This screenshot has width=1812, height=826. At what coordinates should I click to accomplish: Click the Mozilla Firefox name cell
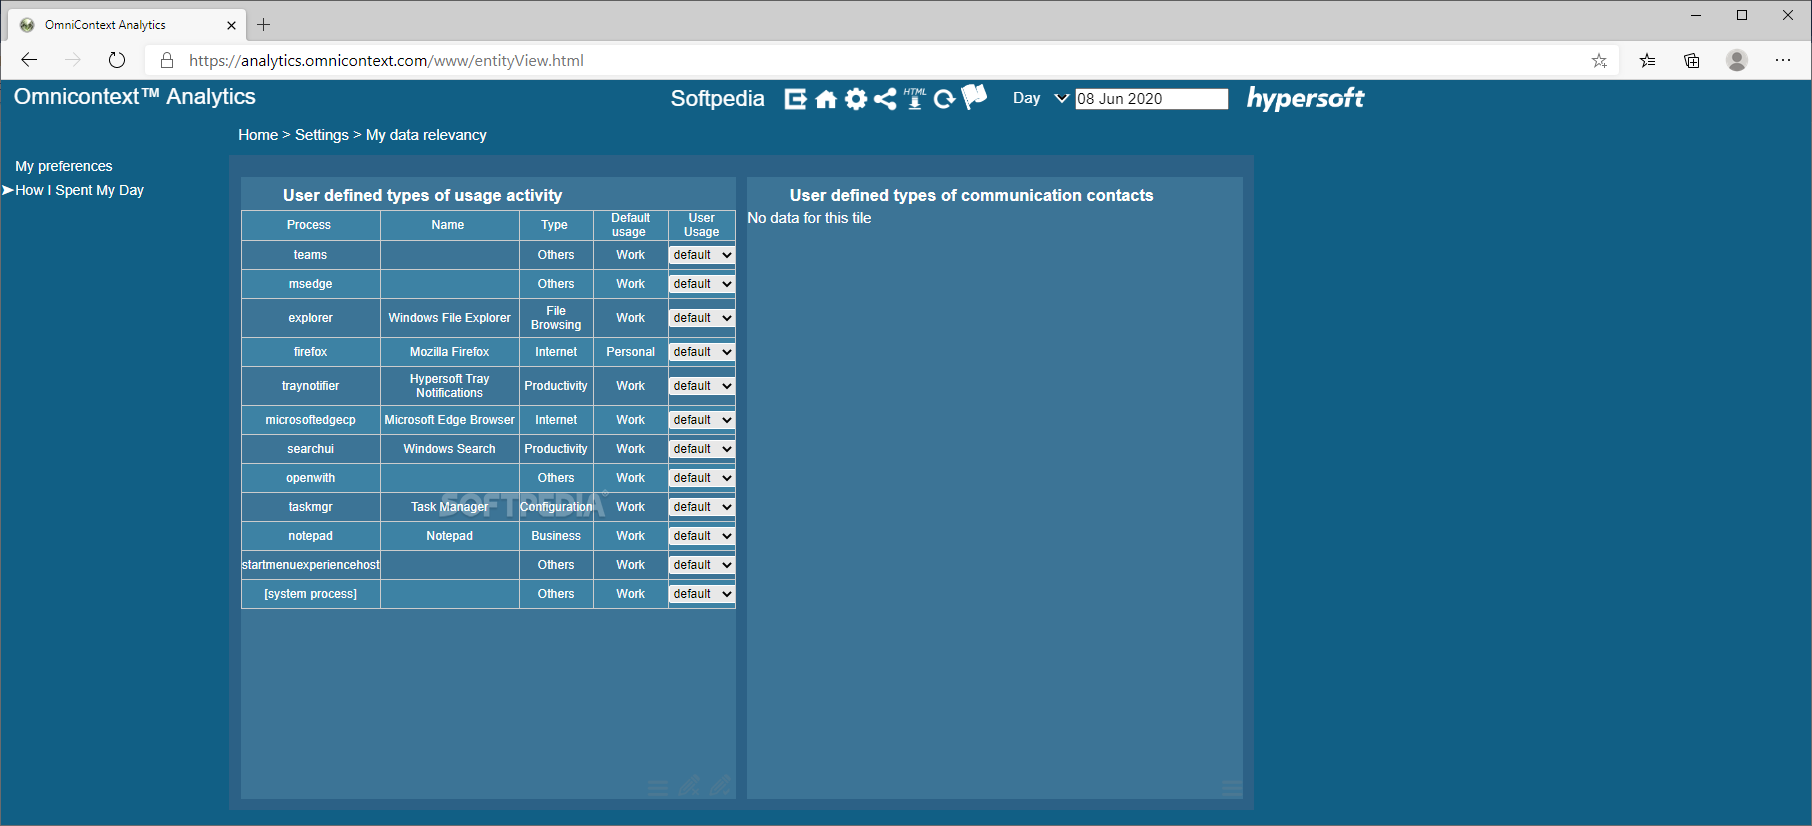[450, 352]
